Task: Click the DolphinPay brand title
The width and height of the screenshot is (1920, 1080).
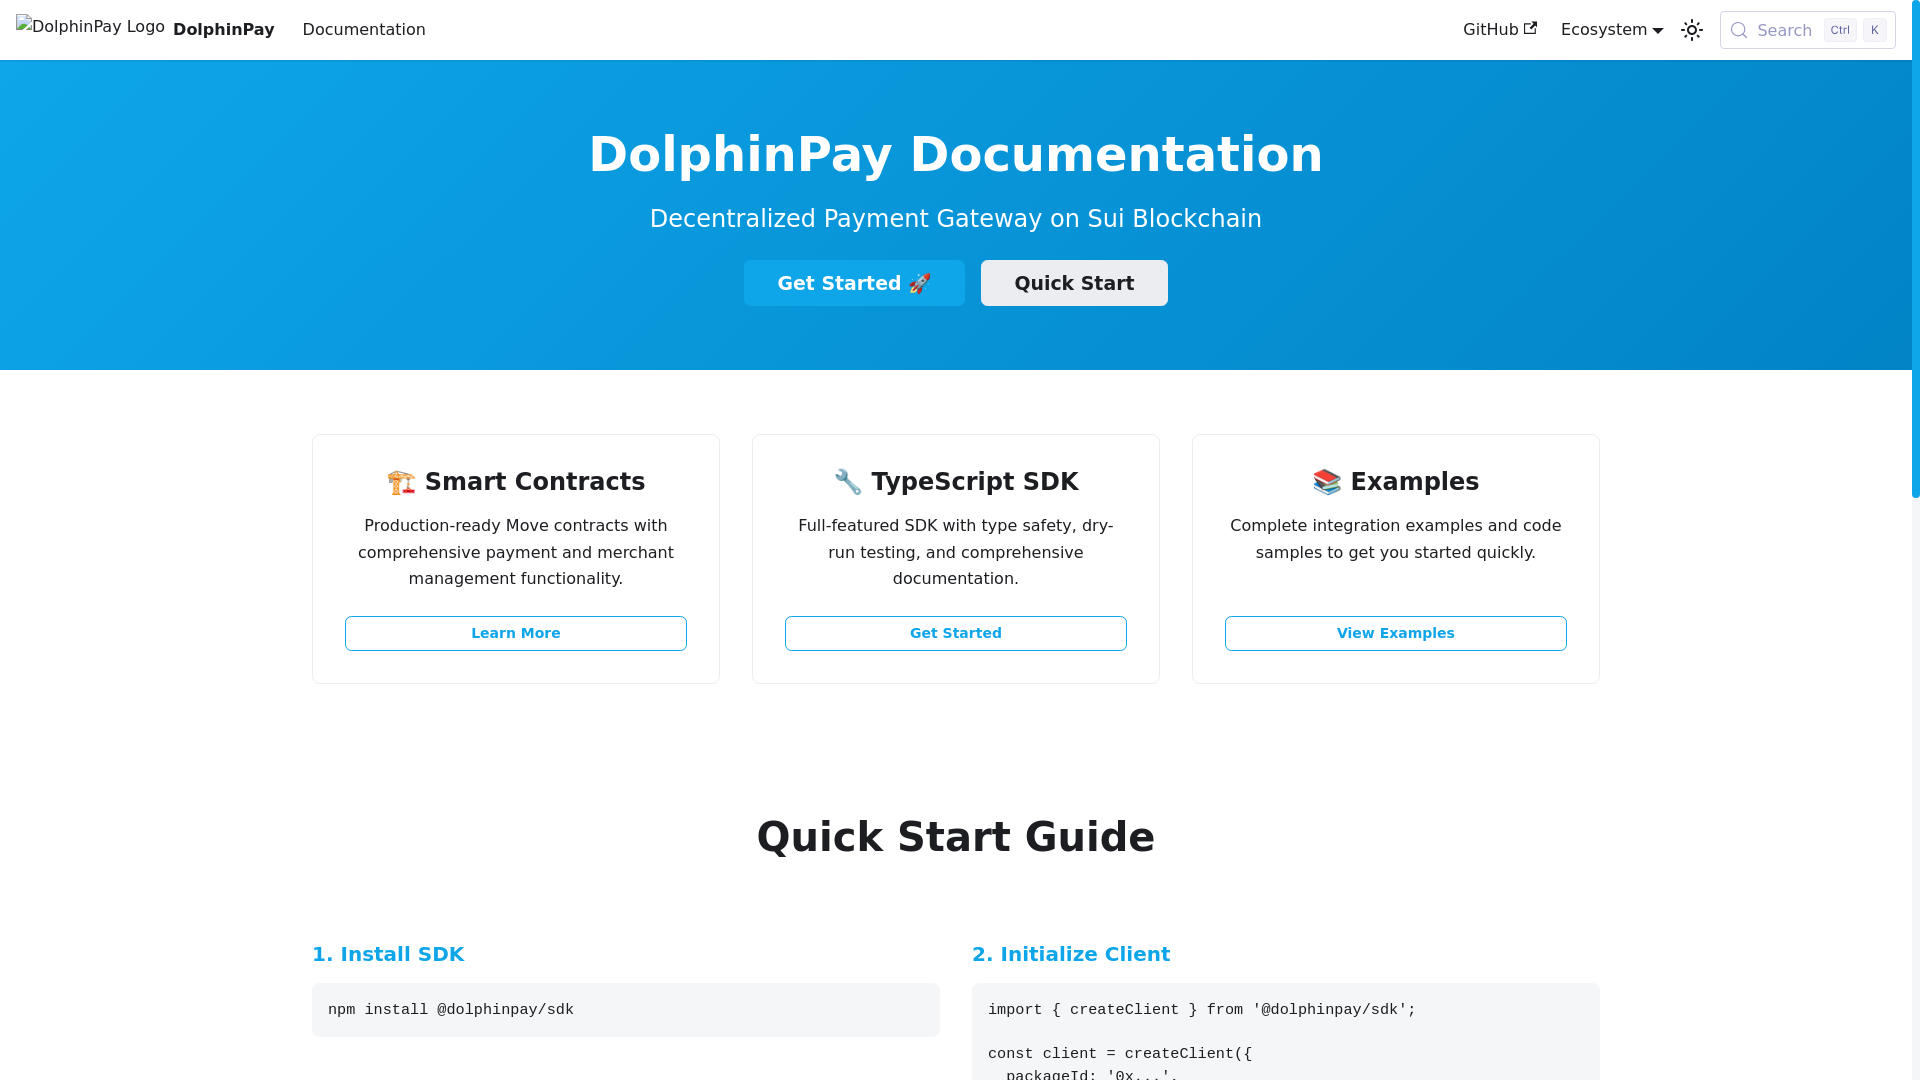Action: (x=223, y=30)
